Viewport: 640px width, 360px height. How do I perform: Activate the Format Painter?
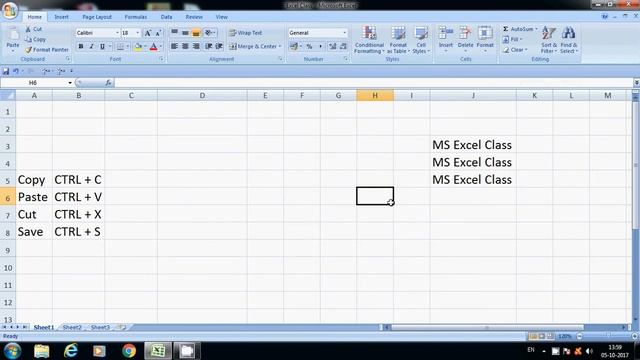point(47,49)
